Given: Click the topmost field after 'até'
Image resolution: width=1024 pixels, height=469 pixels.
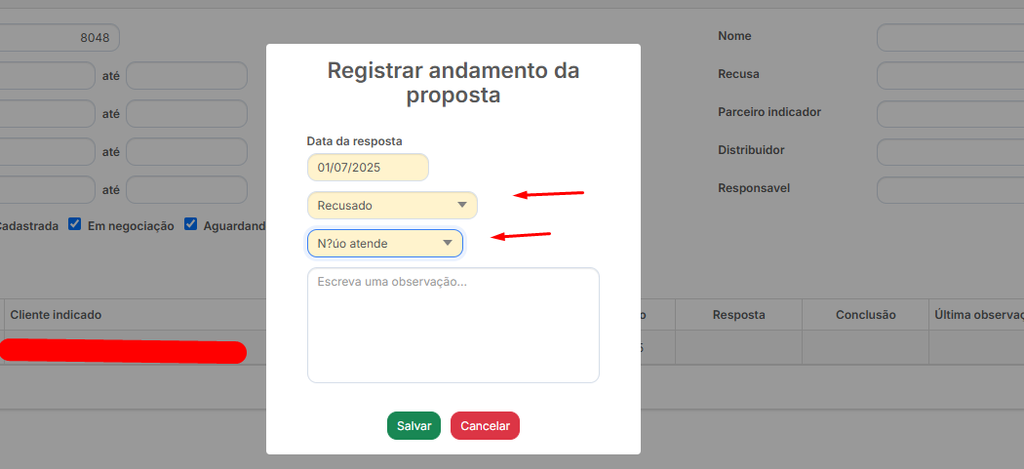Looking at the screenshot, I should coord(186,76).
